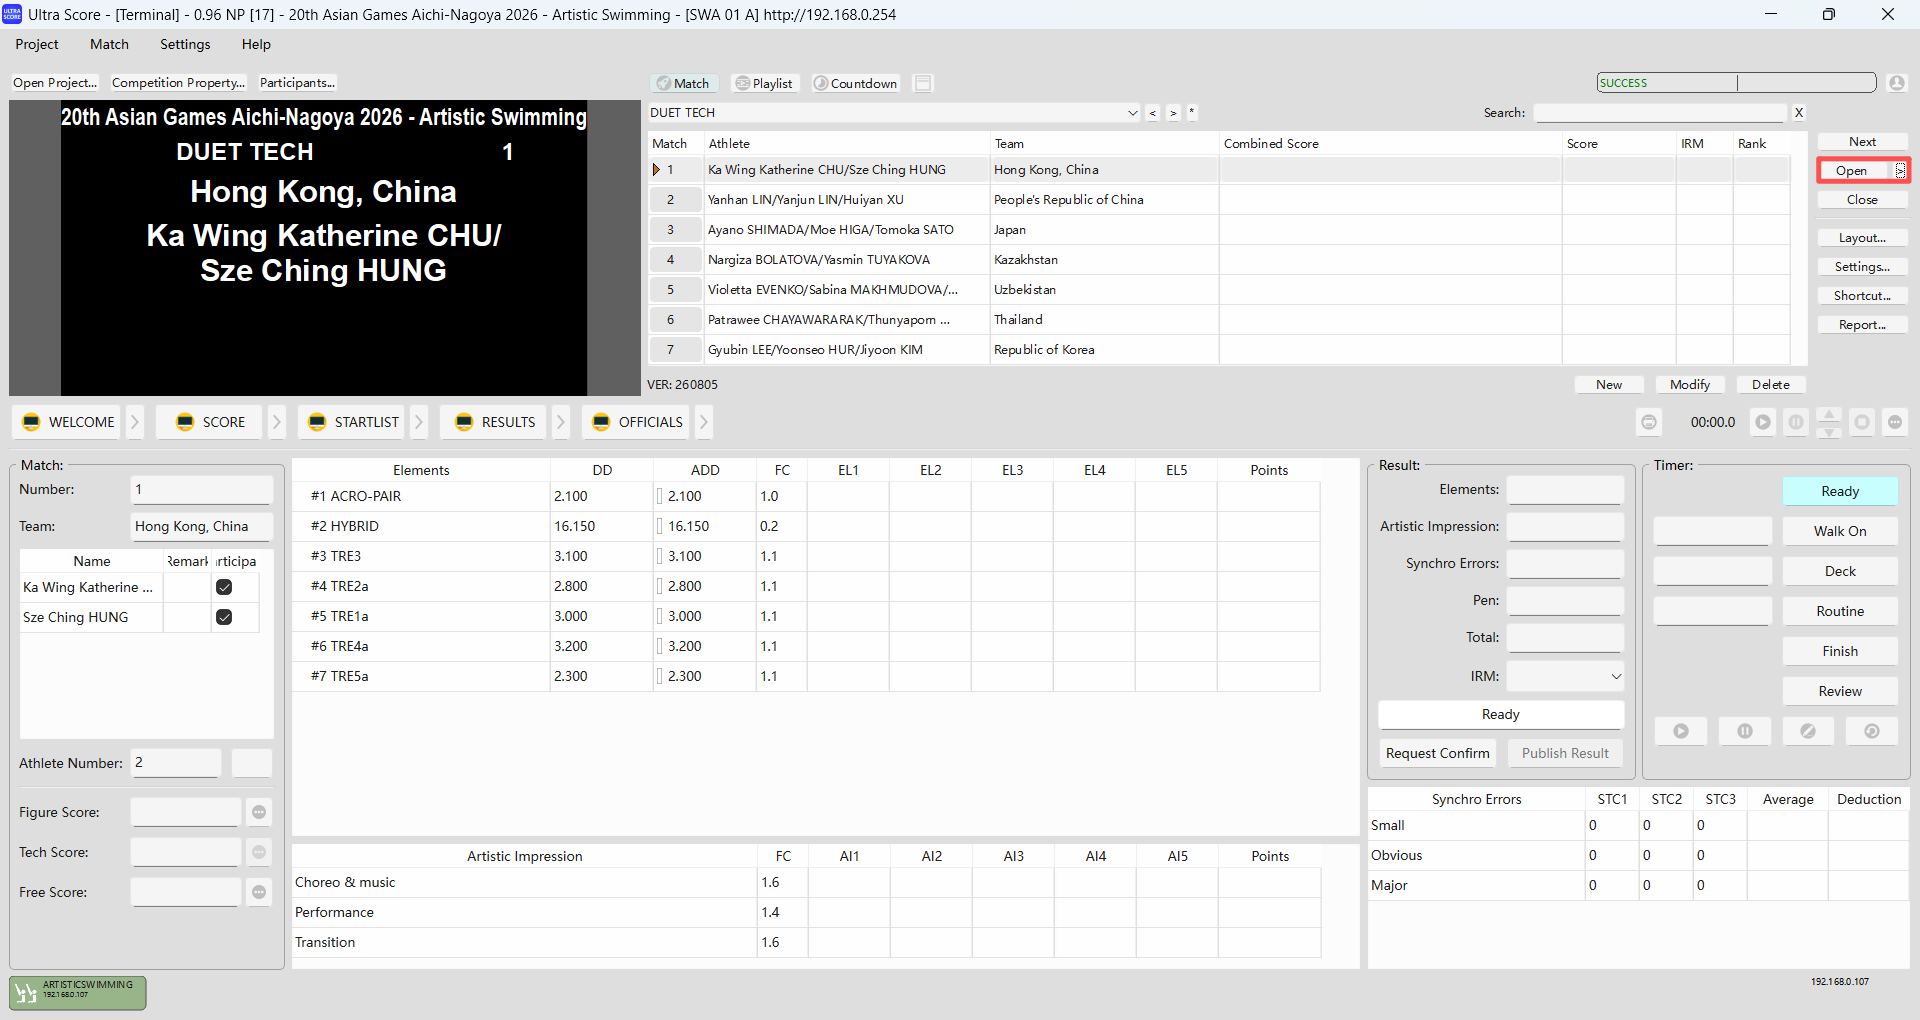This screenshot has height=1020, width=1920.
Task: Pause the top timer with pause icon
Action: (x=1796, y=422)
